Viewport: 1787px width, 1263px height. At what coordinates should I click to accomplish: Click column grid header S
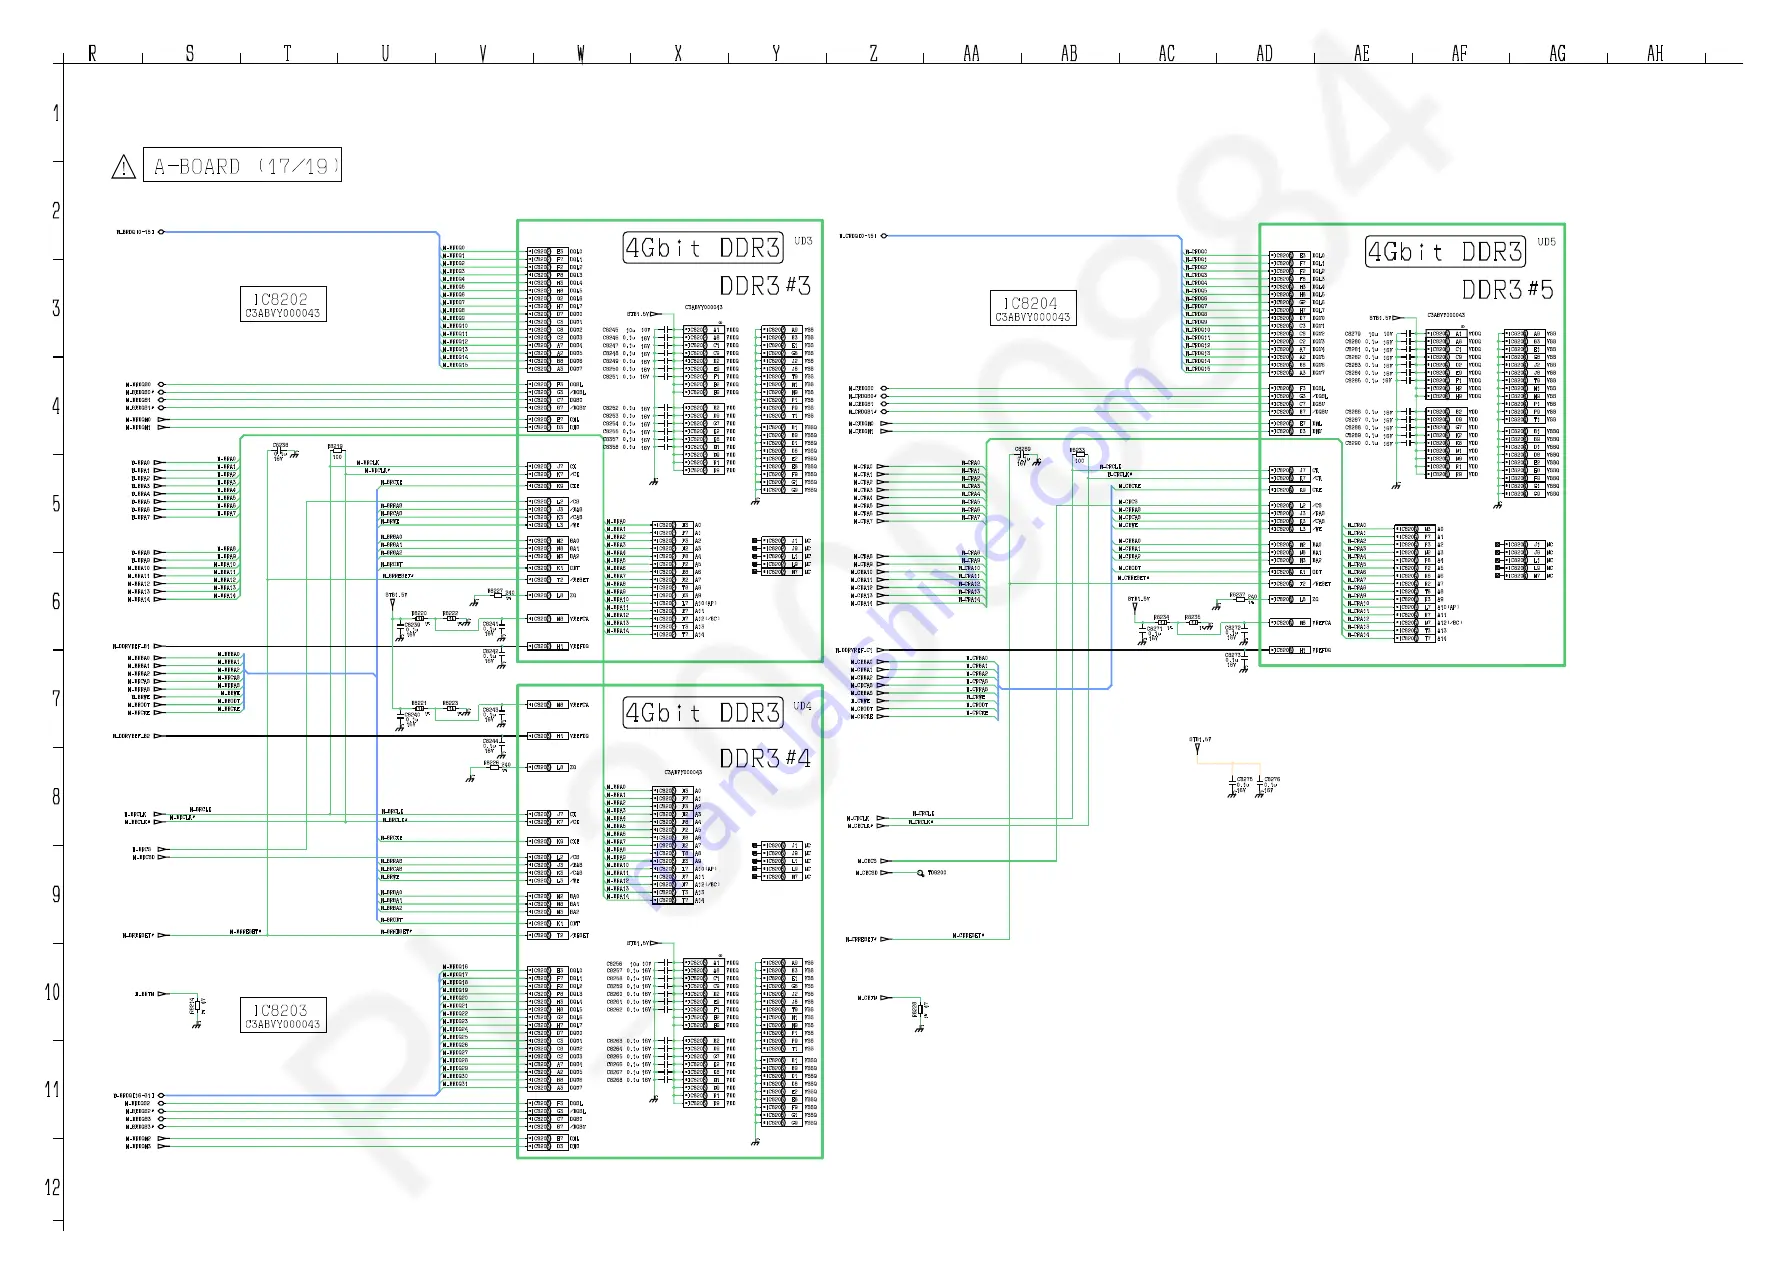point(190,54)
